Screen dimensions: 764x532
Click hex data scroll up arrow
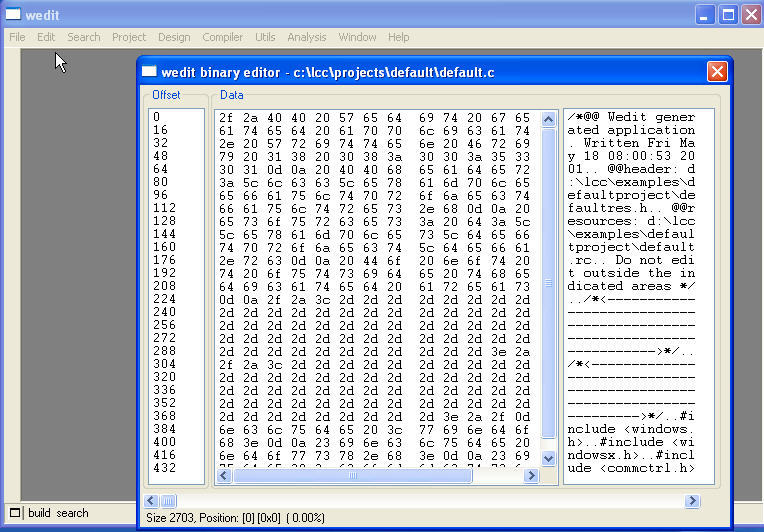pyautogui.click(x=548, y=119)
